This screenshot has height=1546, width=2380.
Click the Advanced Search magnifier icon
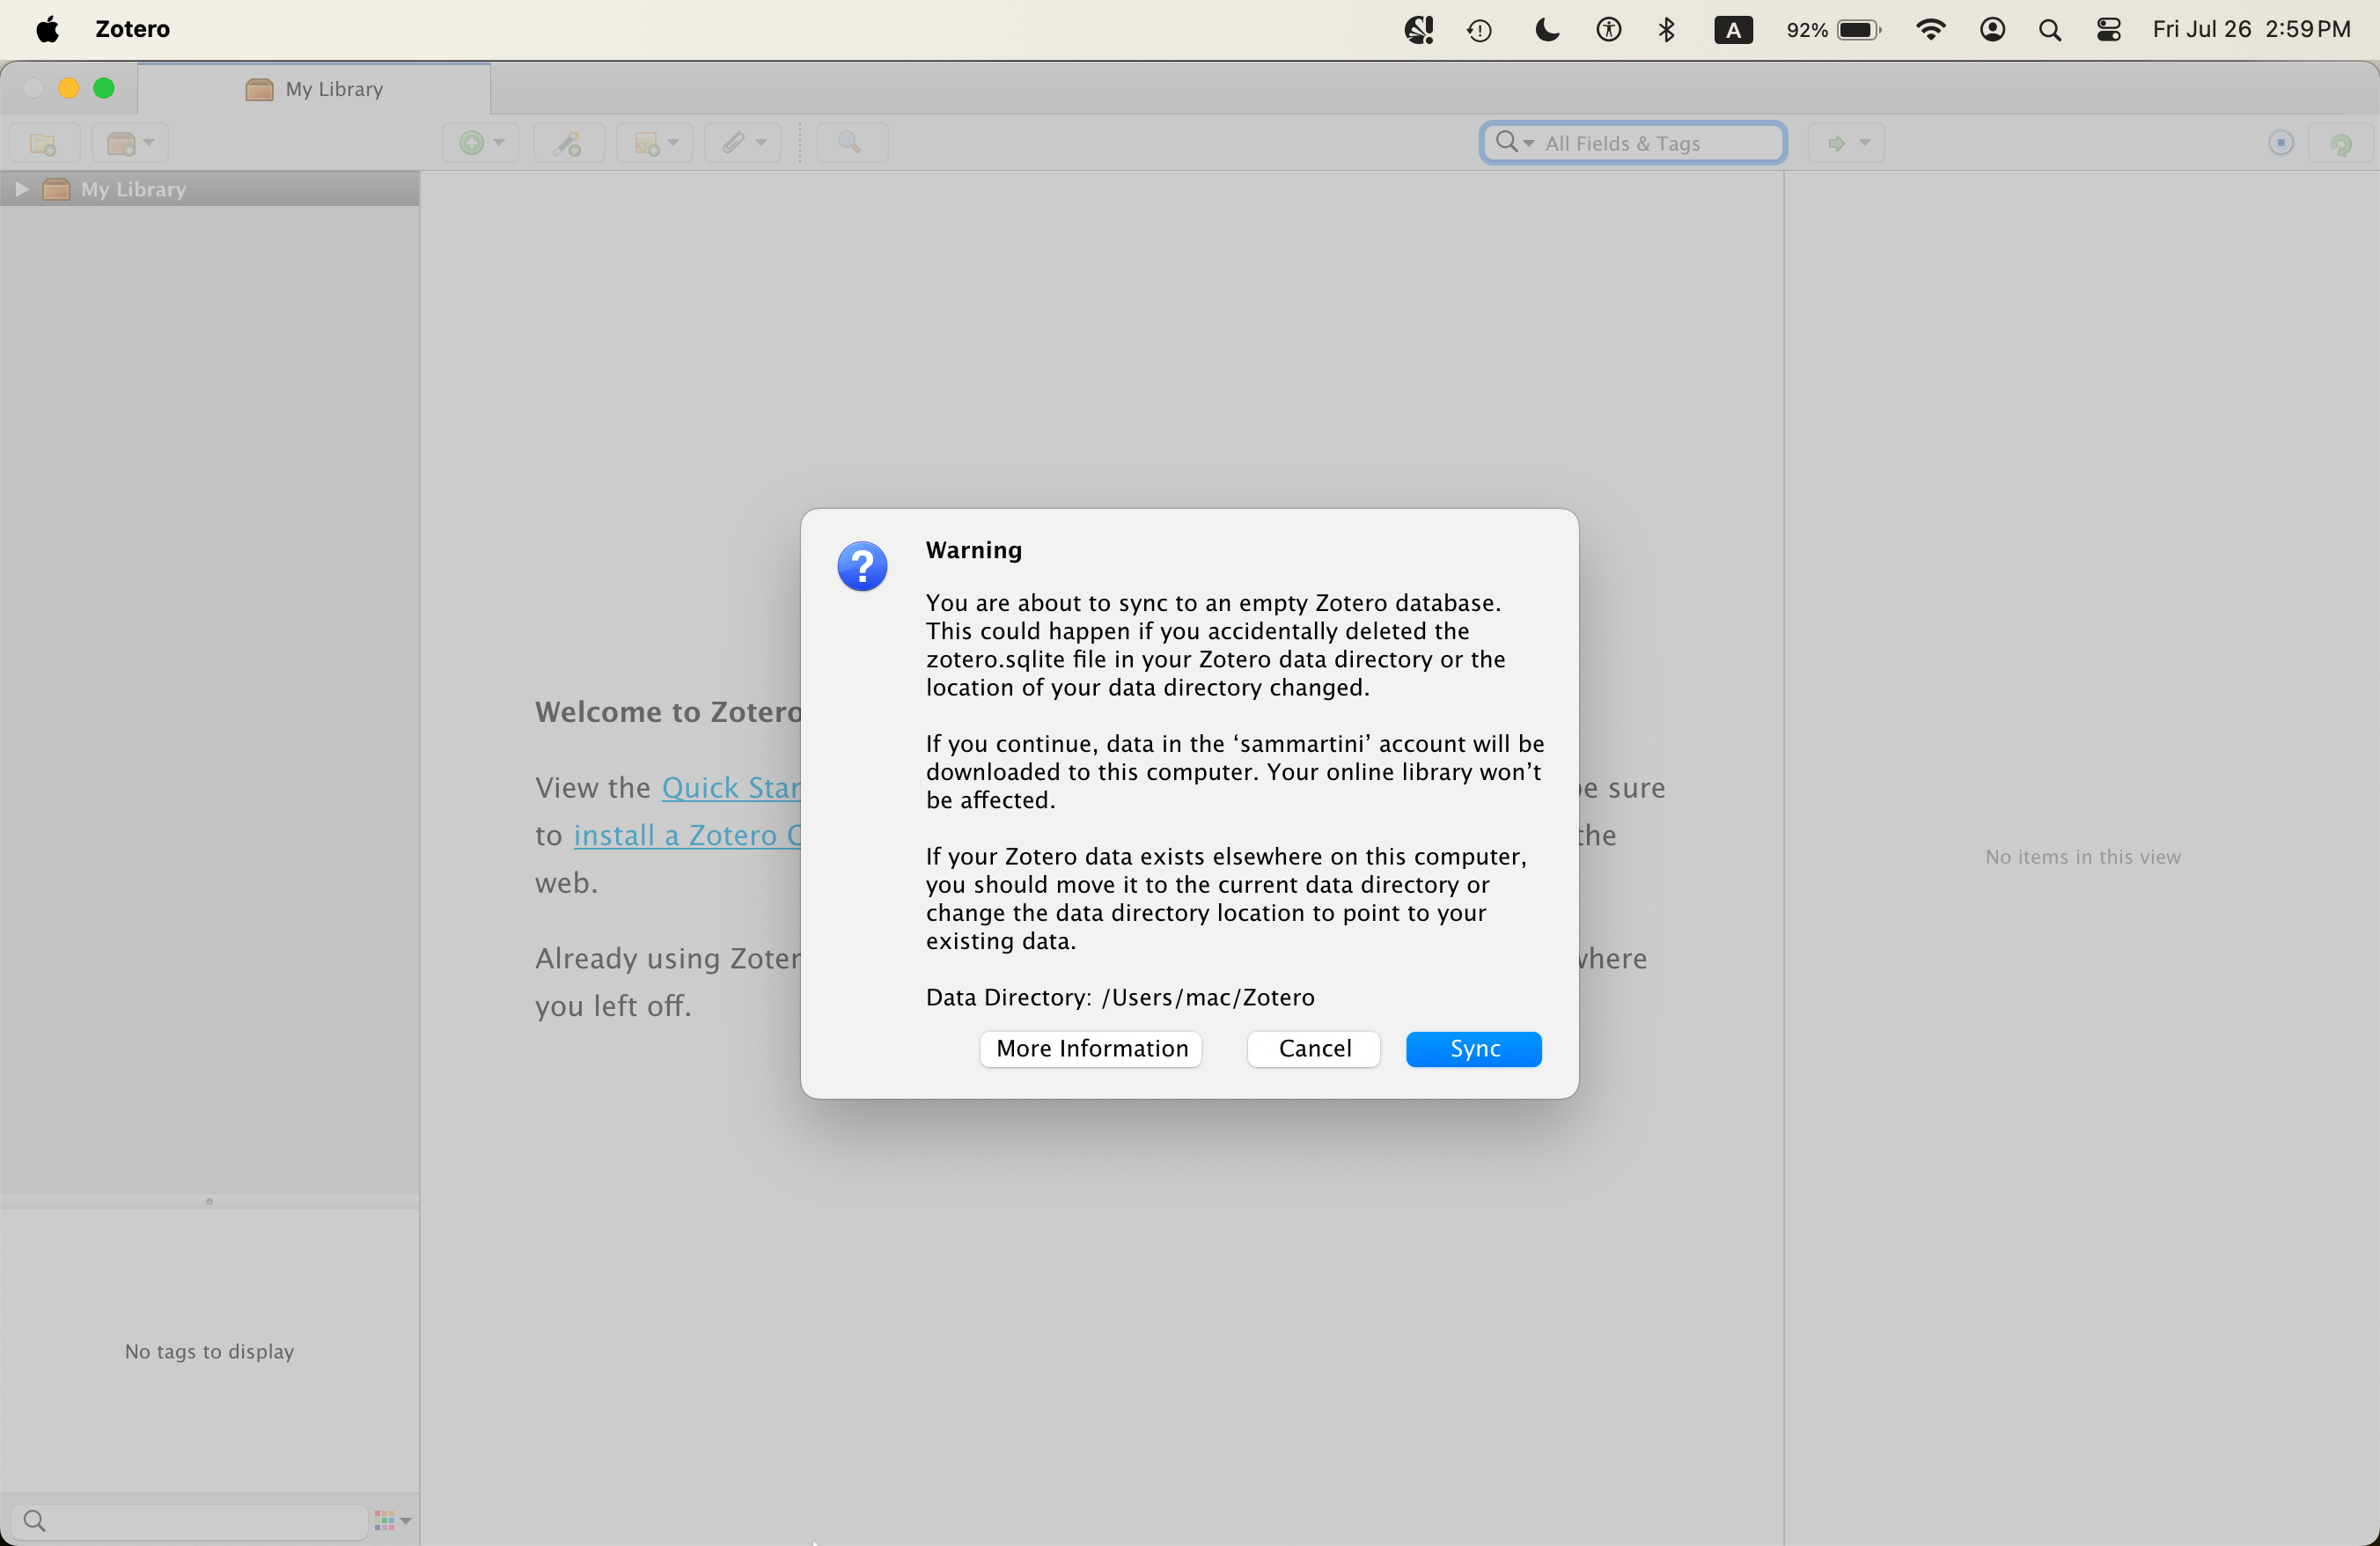pos(851,144)
